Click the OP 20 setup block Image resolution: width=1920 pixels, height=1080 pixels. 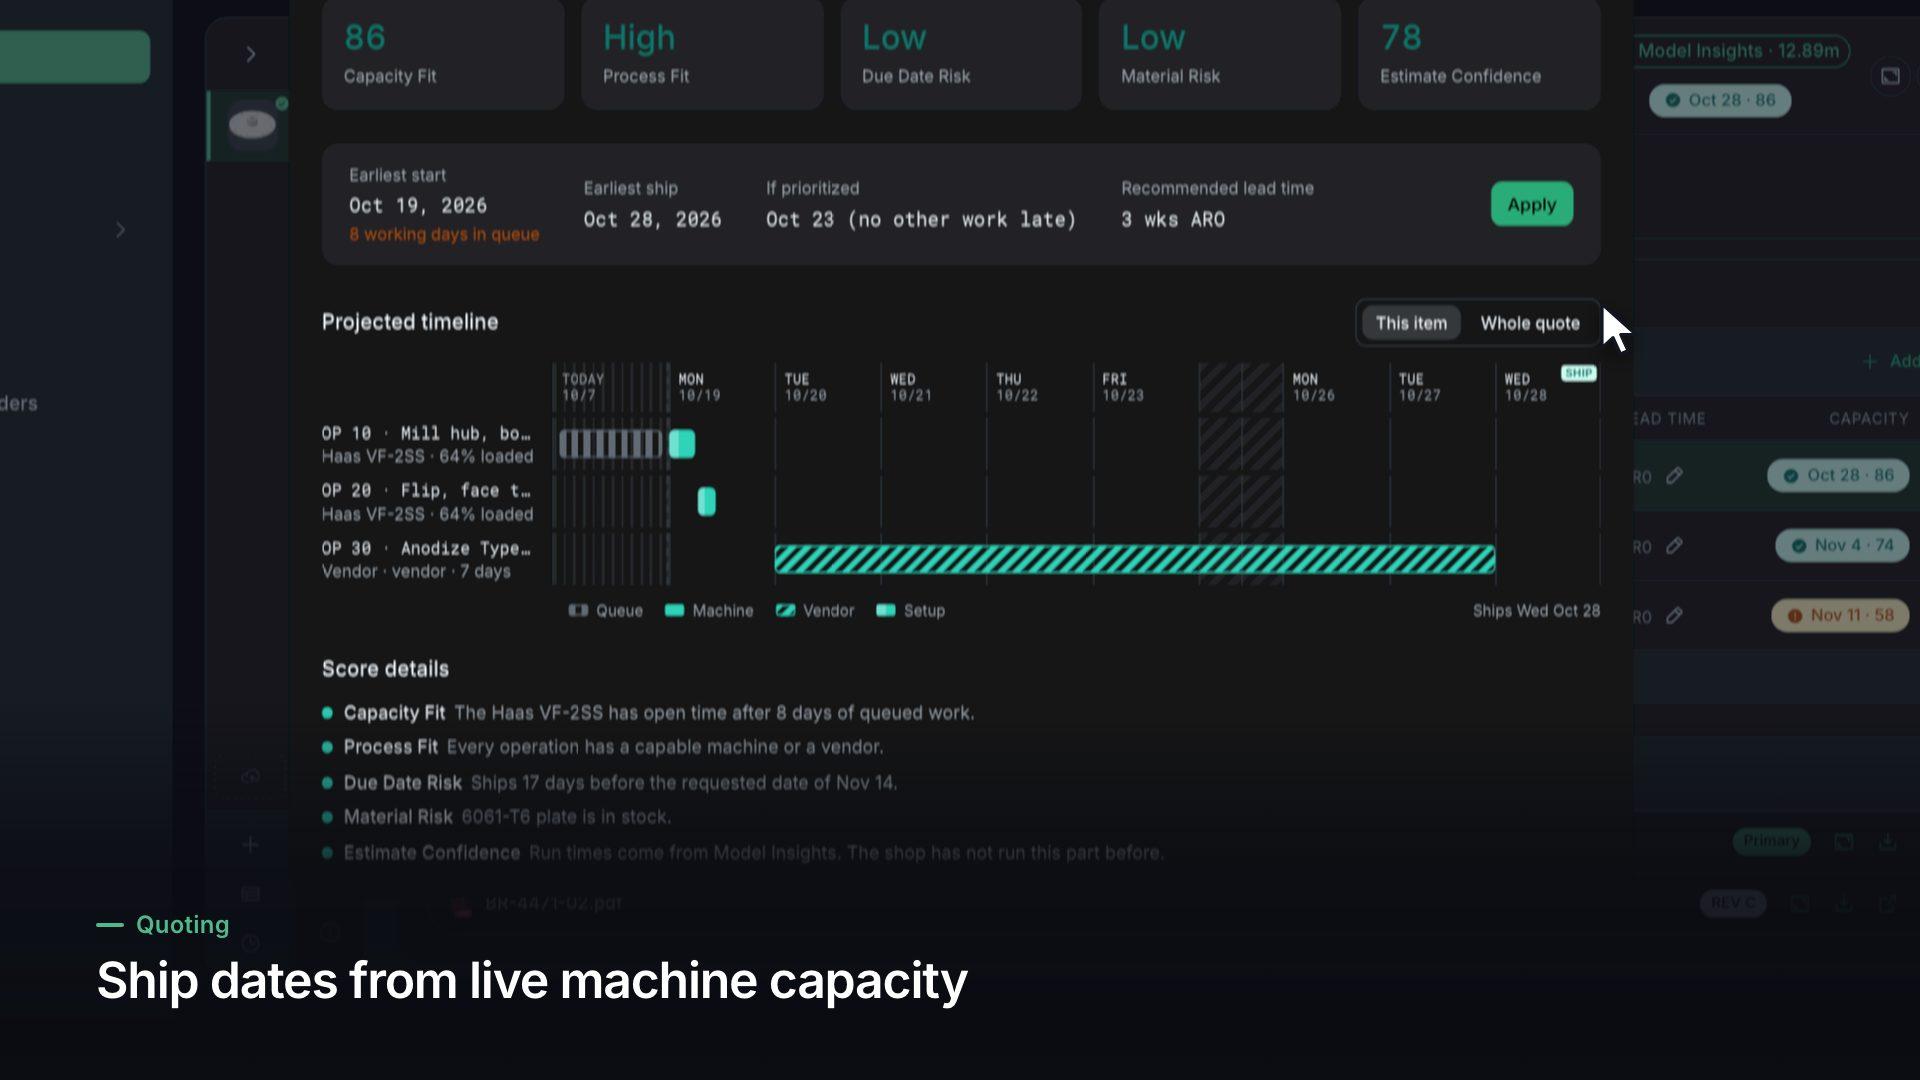[707, 502]
